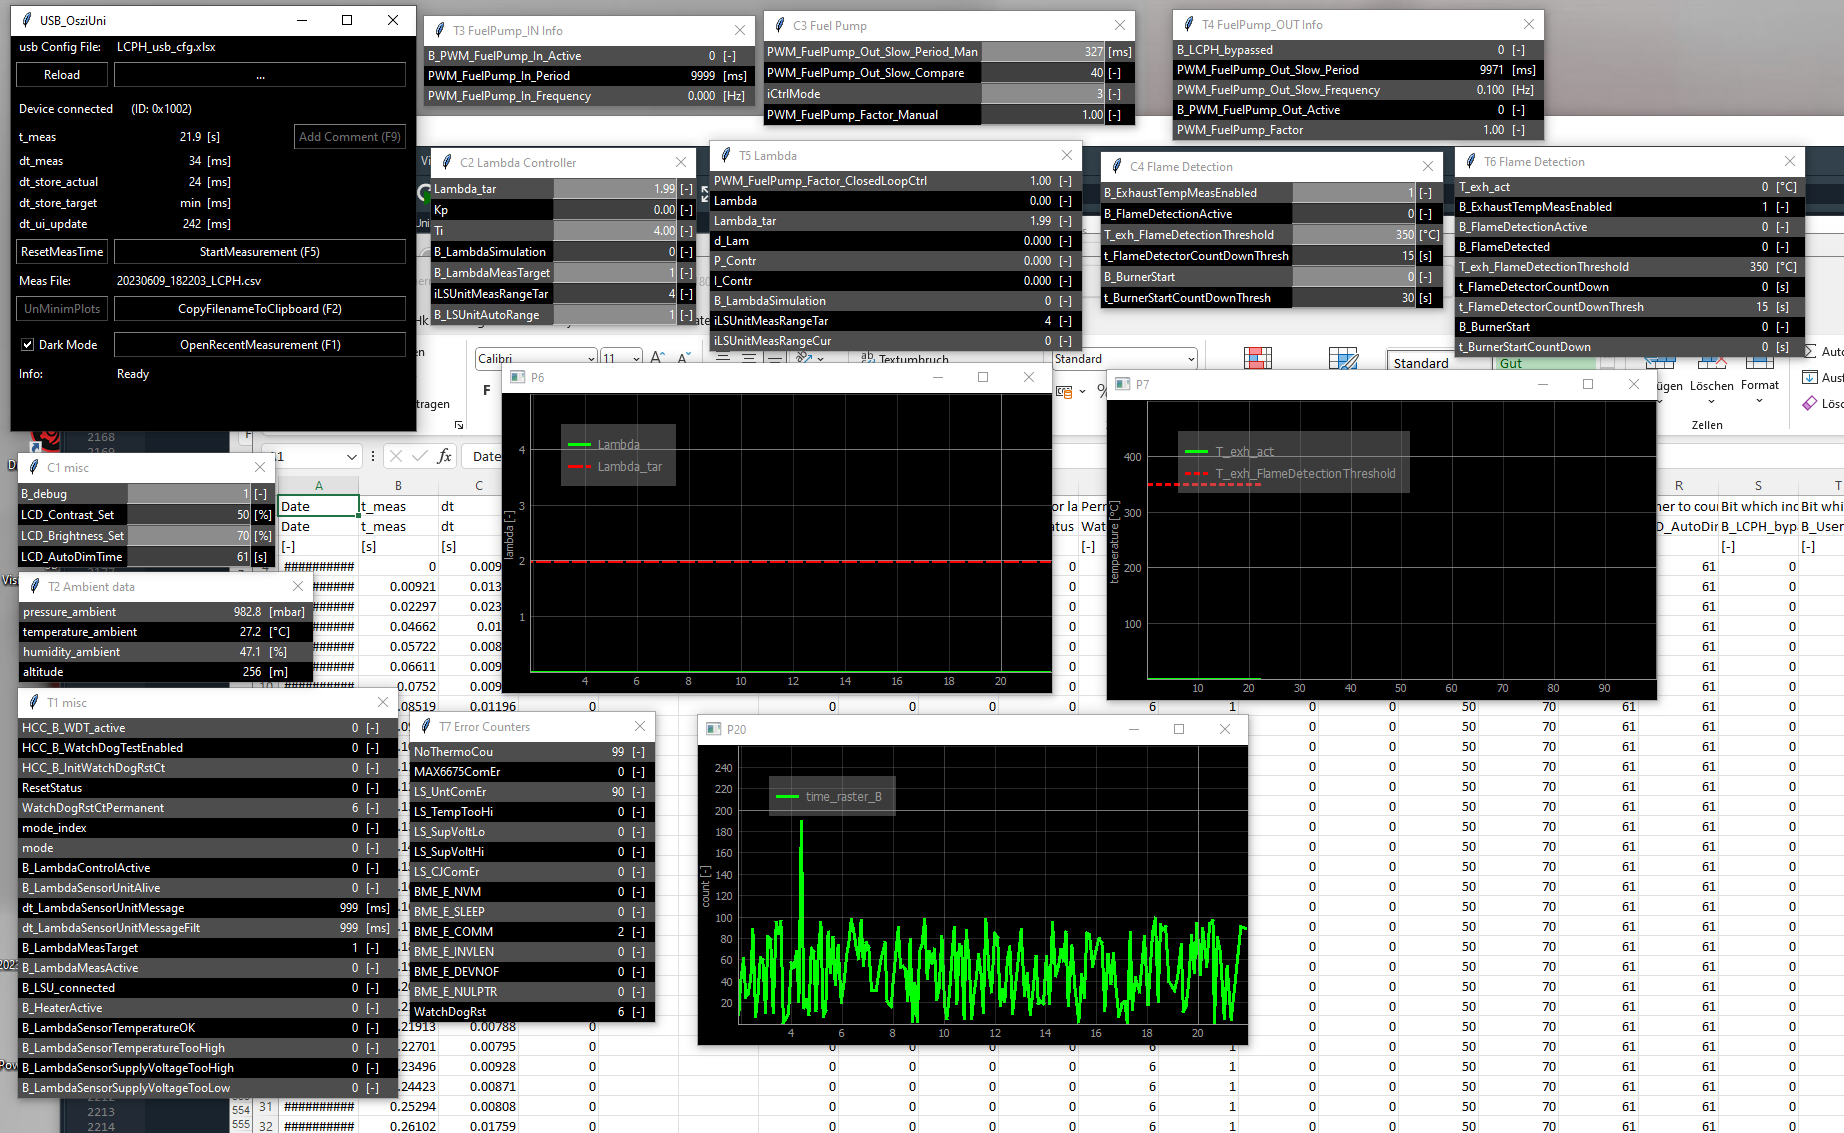Open the Löschen cells menu
Screen dimensions: 1844x1133
coord(1711,392)
